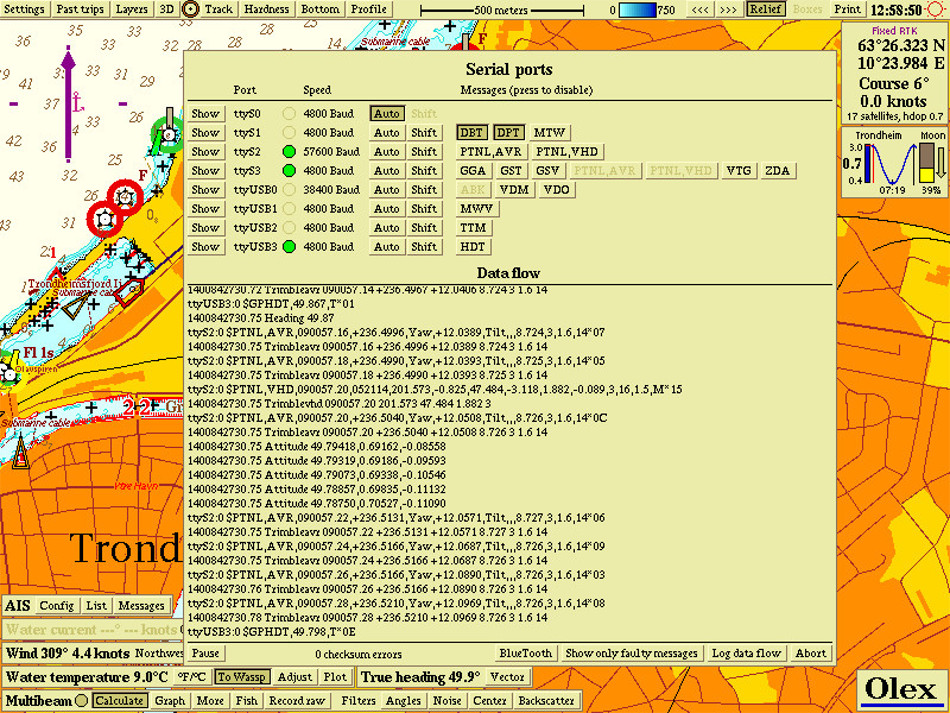Viewport: 950px width, 713px height.
Task: Pause the data flow
Action: [x=206, y=653]
